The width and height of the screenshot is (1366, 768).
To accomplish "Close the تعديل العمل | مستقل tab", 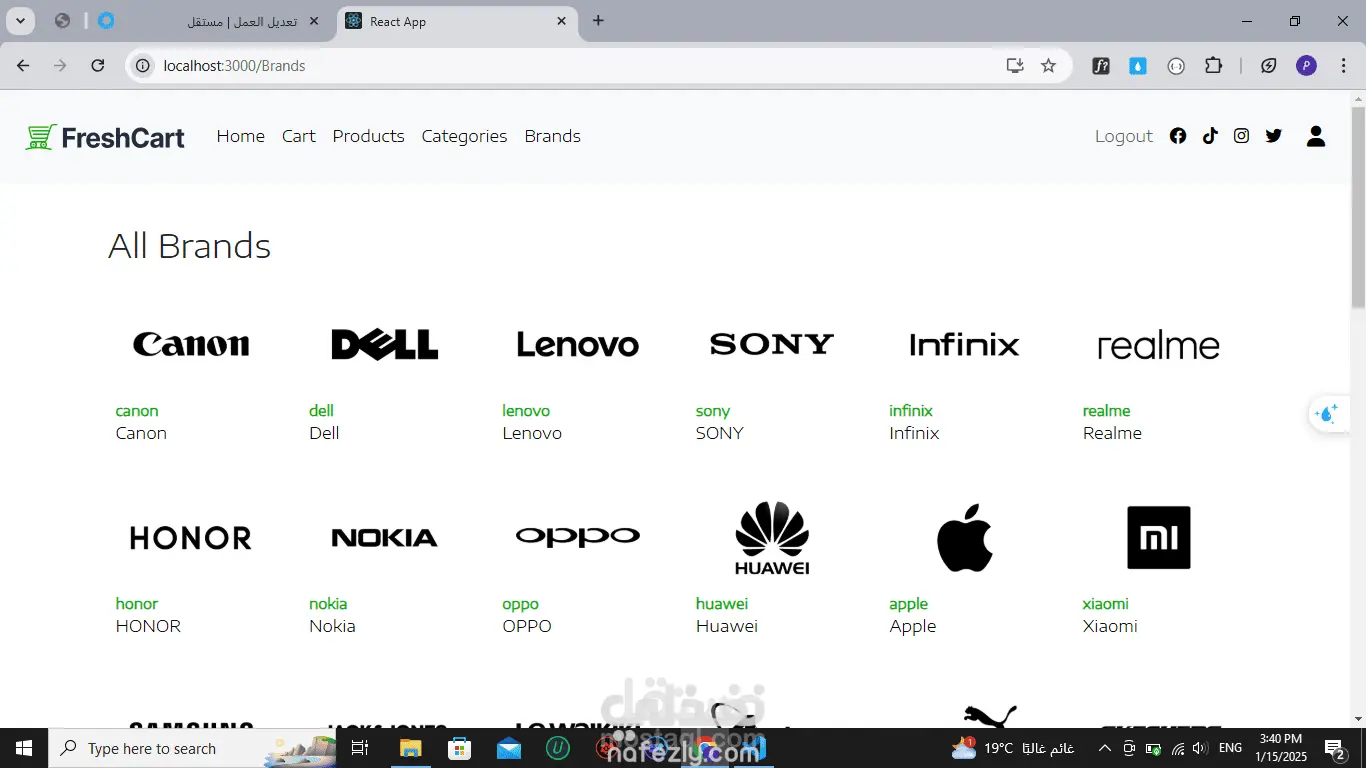I will click(x=315, y=21).
